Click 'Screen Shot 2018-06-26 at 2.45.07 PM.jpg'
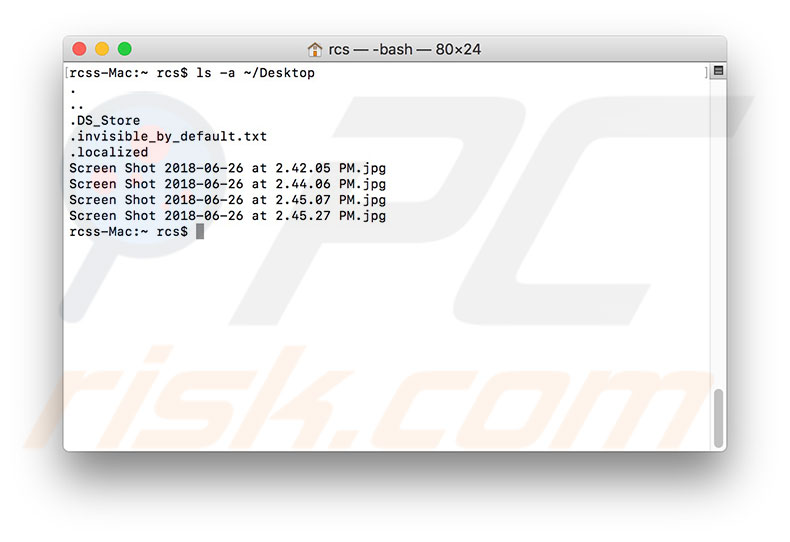Image resolution: width=790 pixels, height=542 pixels. 228,200
